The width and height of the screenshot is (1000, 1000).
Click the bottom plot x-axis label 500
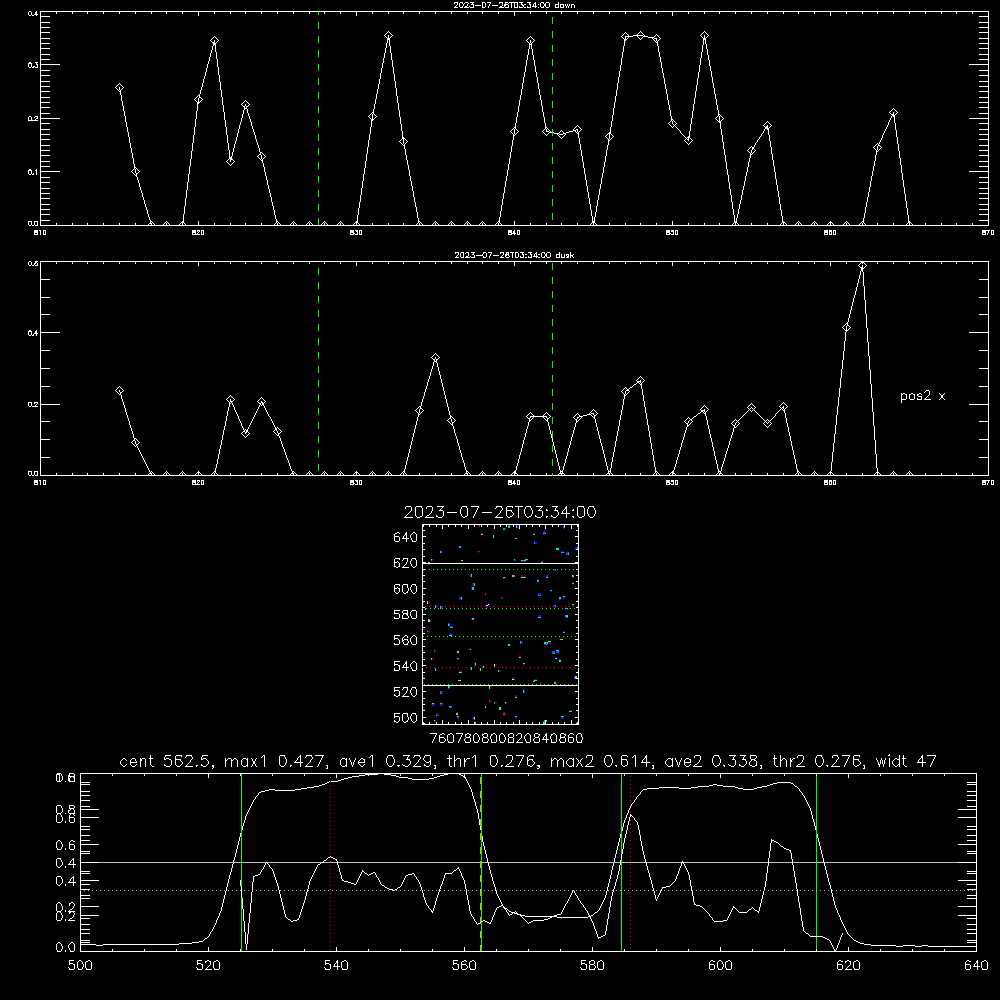(x=80, y=966)
